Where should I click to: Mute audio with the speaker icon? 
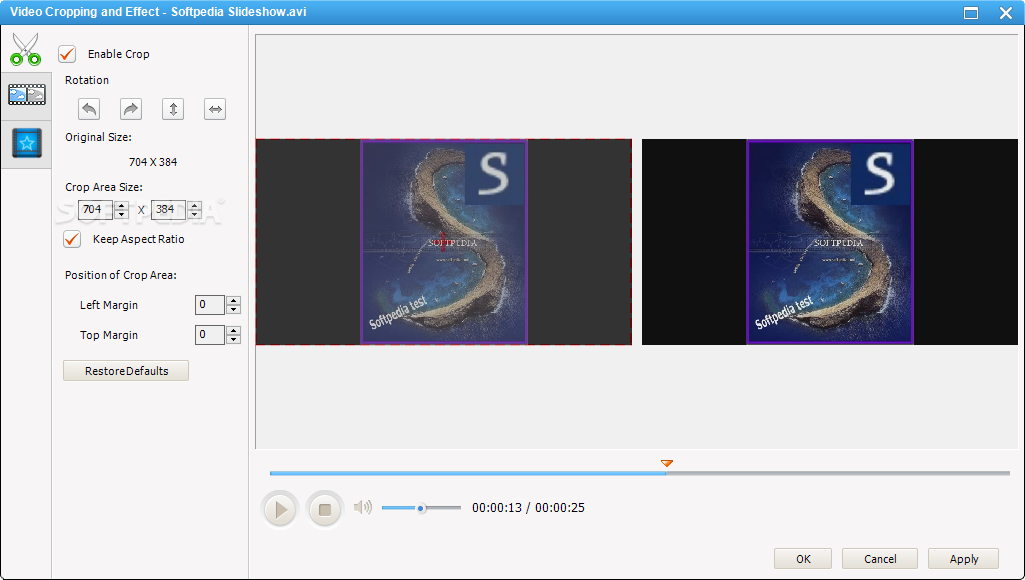pos(362,507)
